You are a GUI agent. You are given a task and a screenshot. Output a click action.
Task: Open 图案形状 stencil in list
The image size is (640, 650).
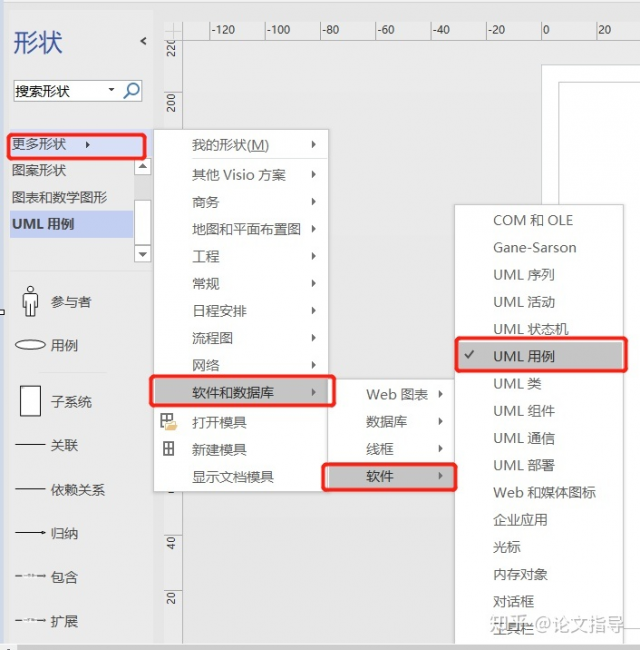[x=71, y=170]
